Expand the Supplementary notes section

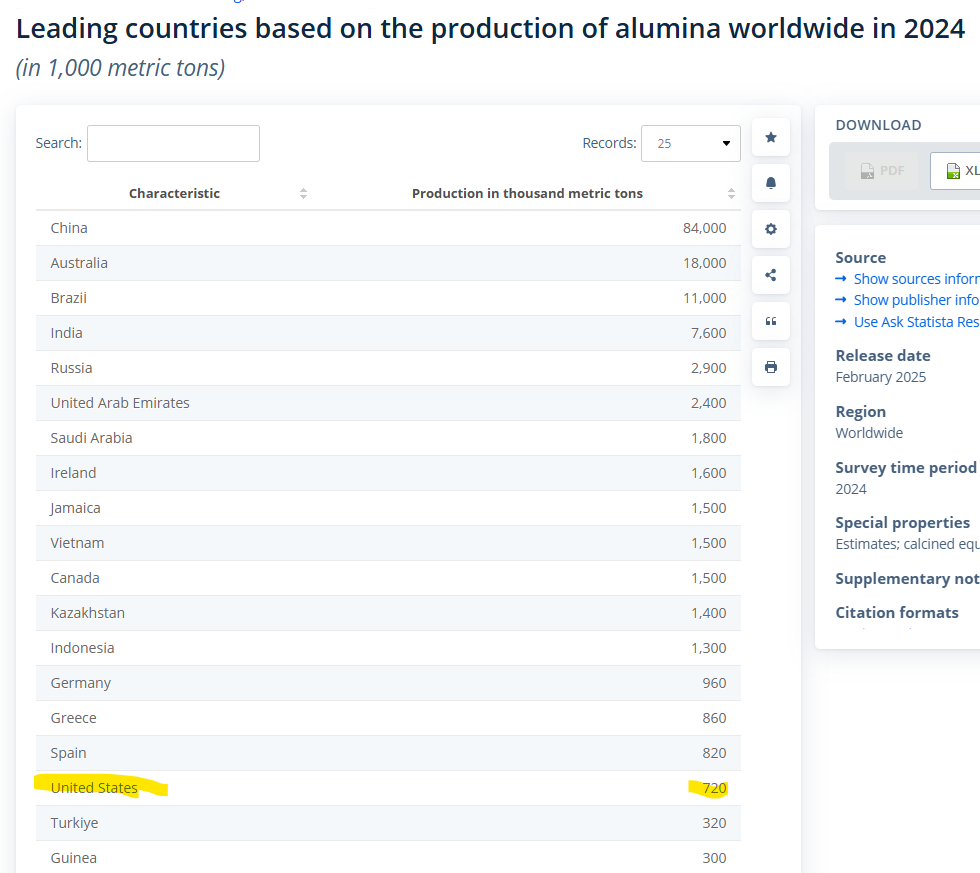(x=906, y=579)
